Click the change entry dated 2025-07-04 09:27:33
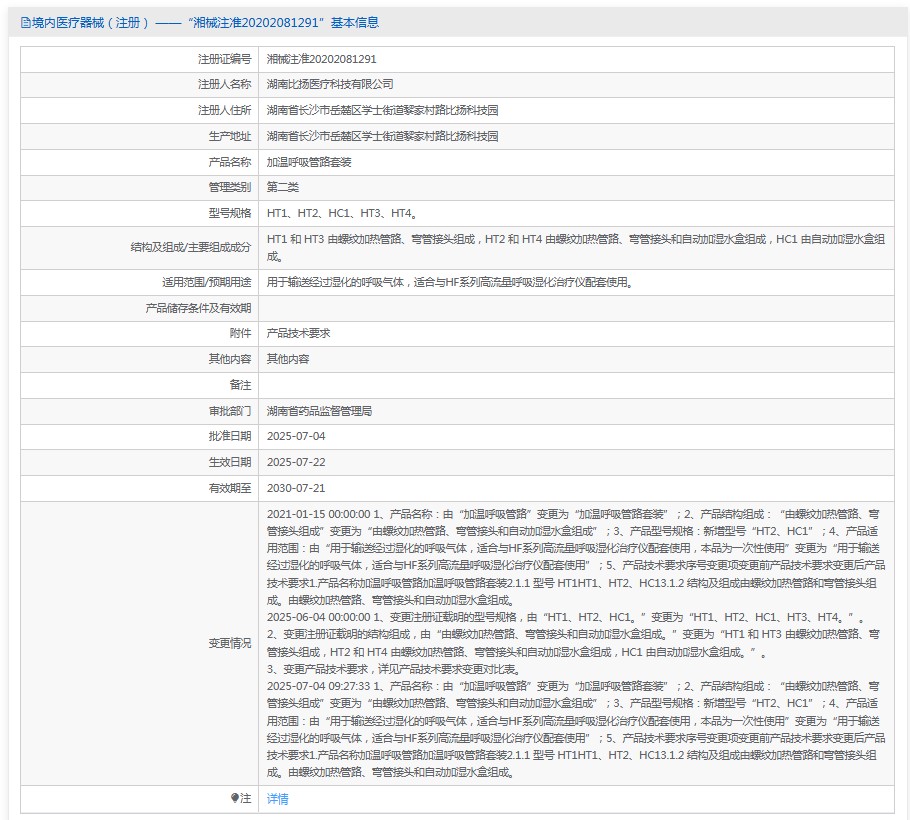Image resolution: width=910 pixels, height=820 pixels. (576, 729)
